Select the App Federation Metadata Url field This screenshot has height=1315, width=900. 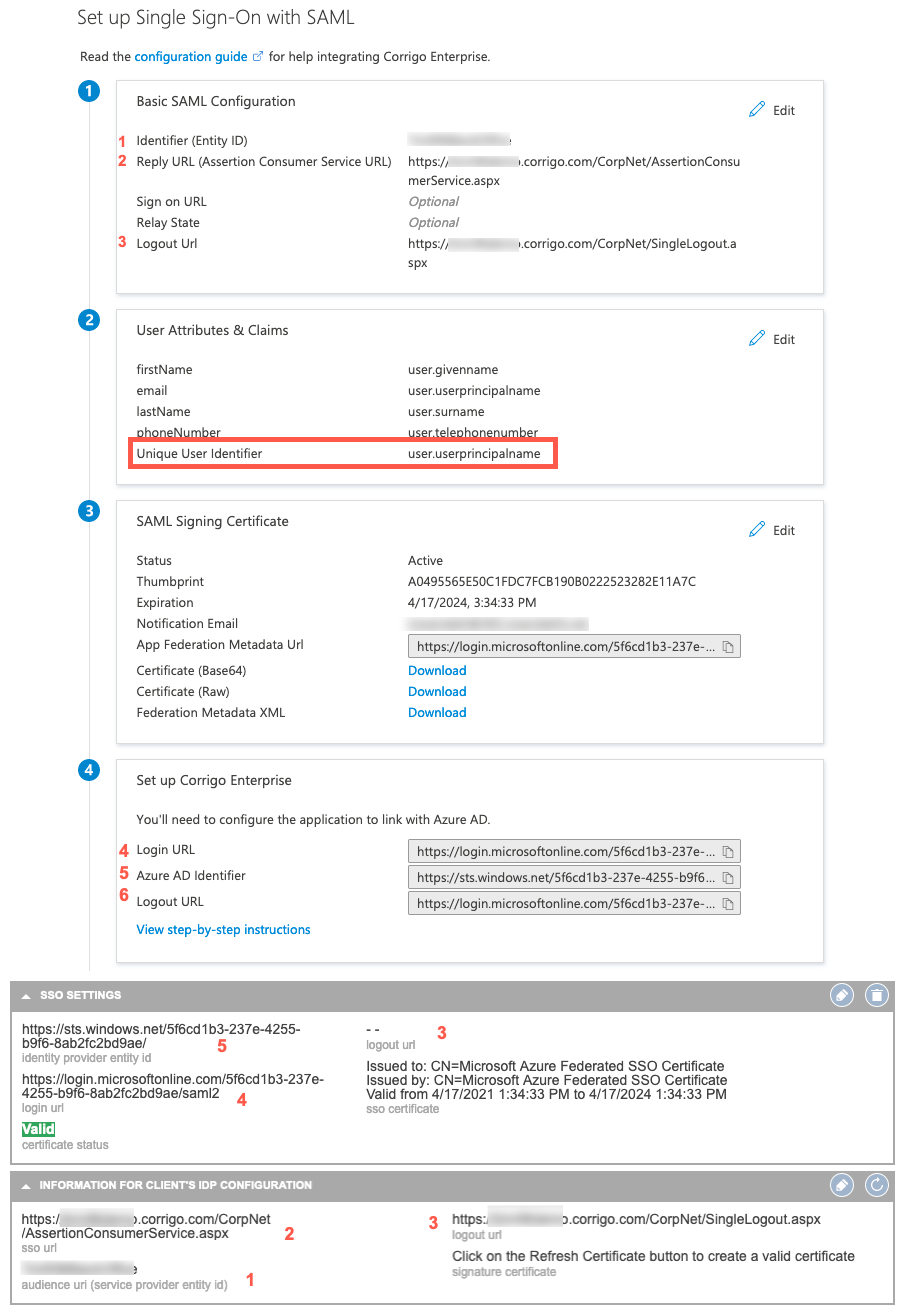click(560, 646)
